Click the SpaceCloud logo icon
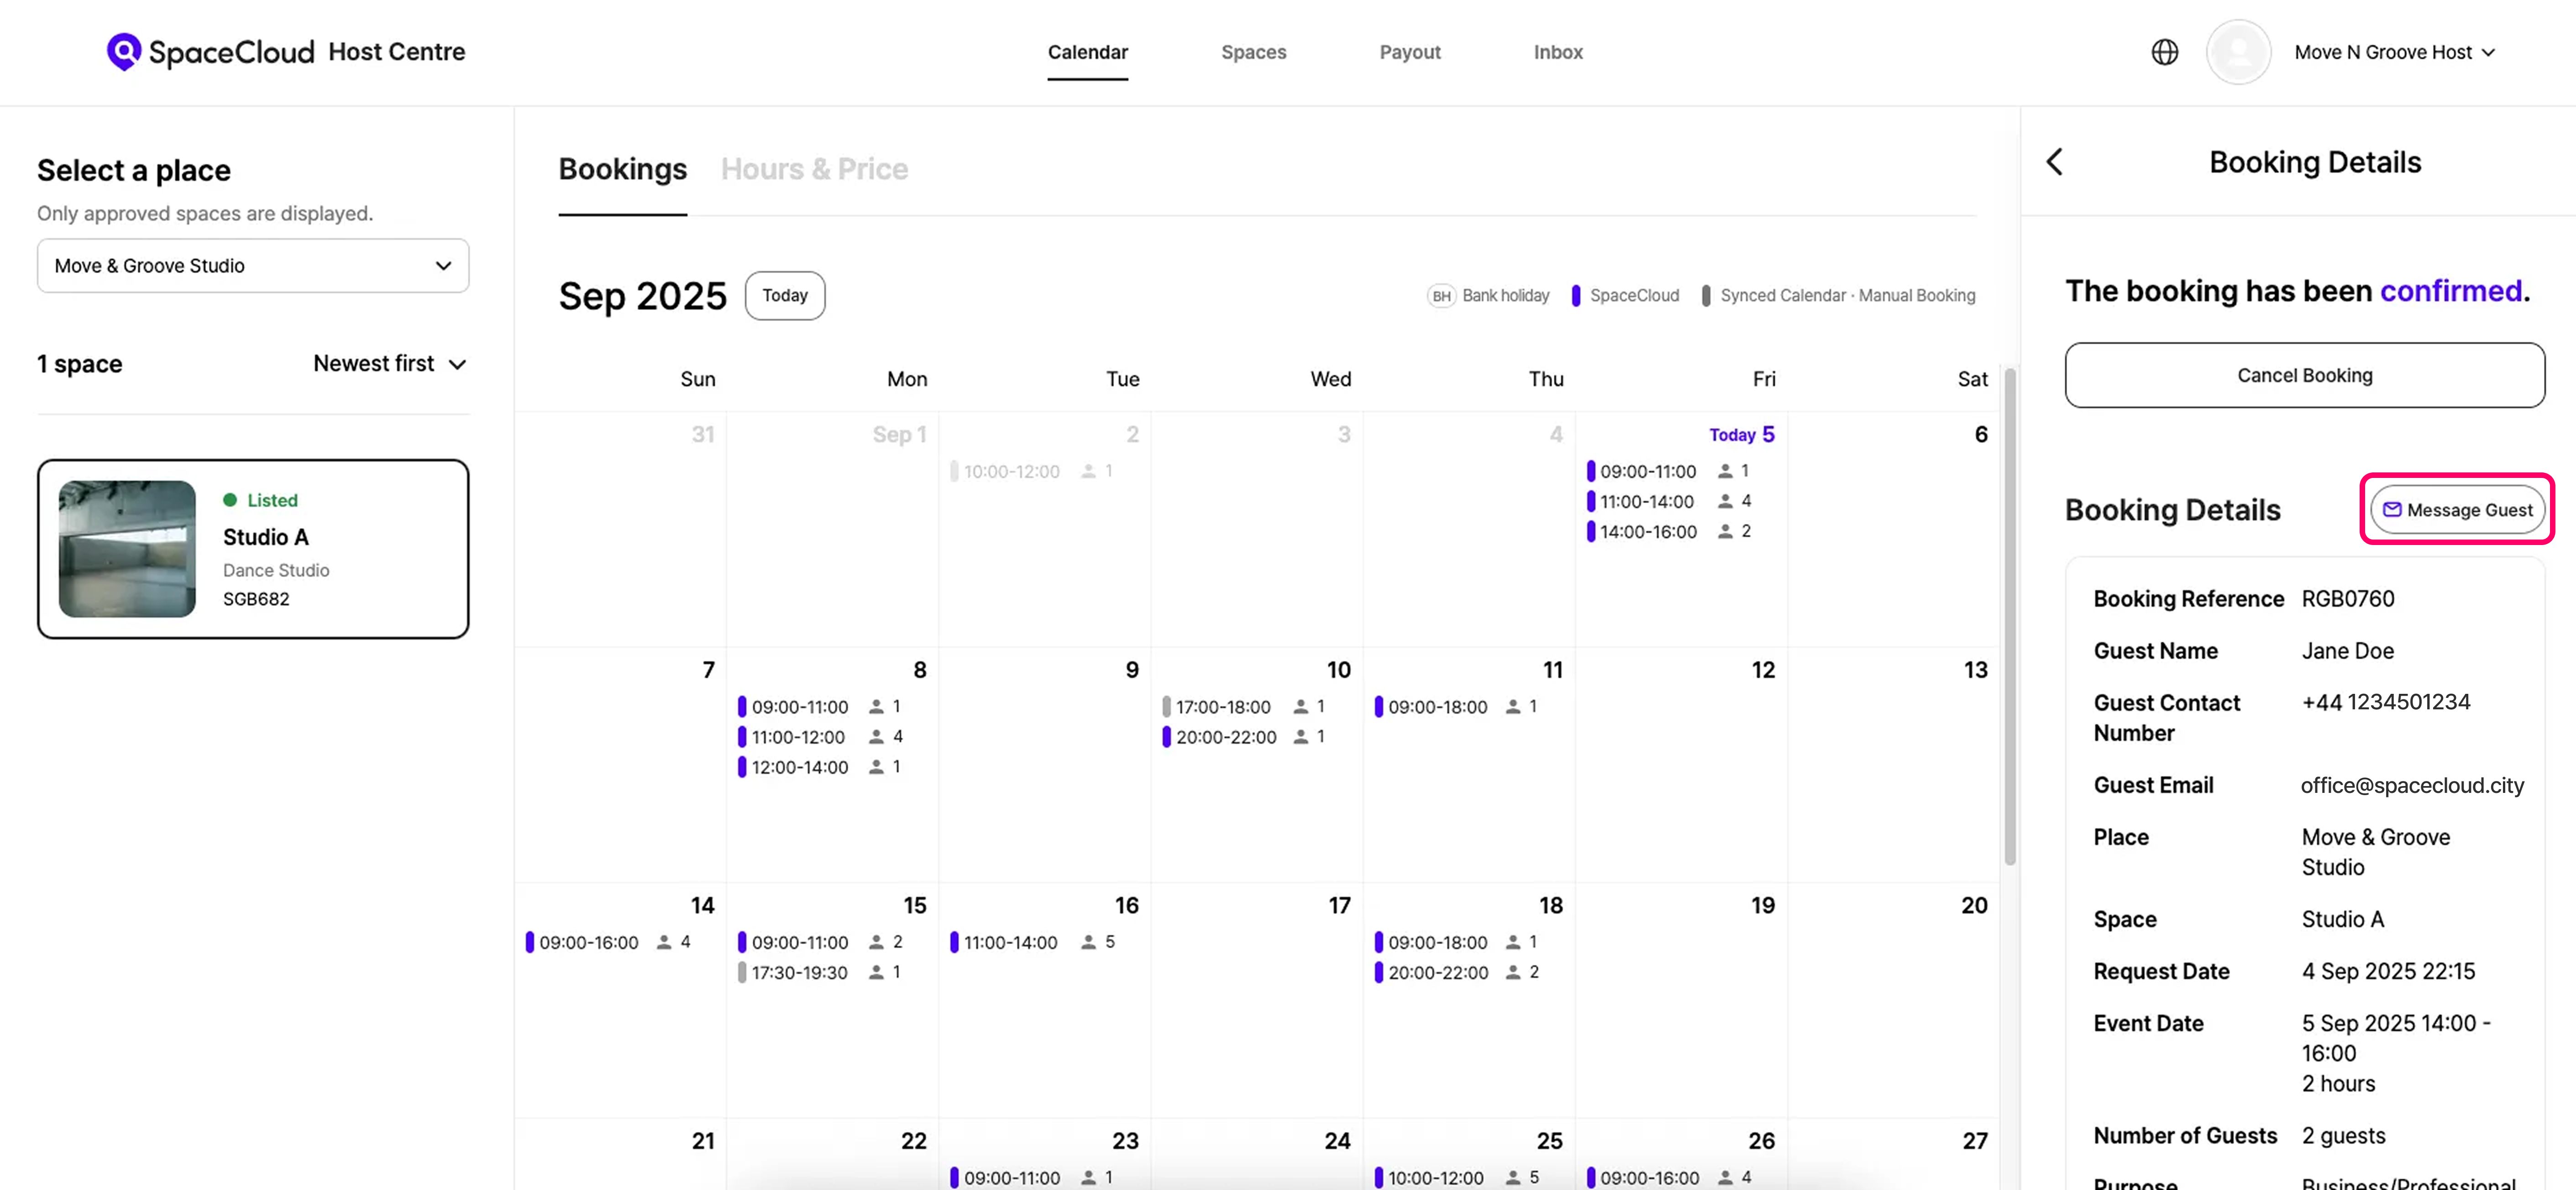The image size is (2576, 1190). point(124,51)
